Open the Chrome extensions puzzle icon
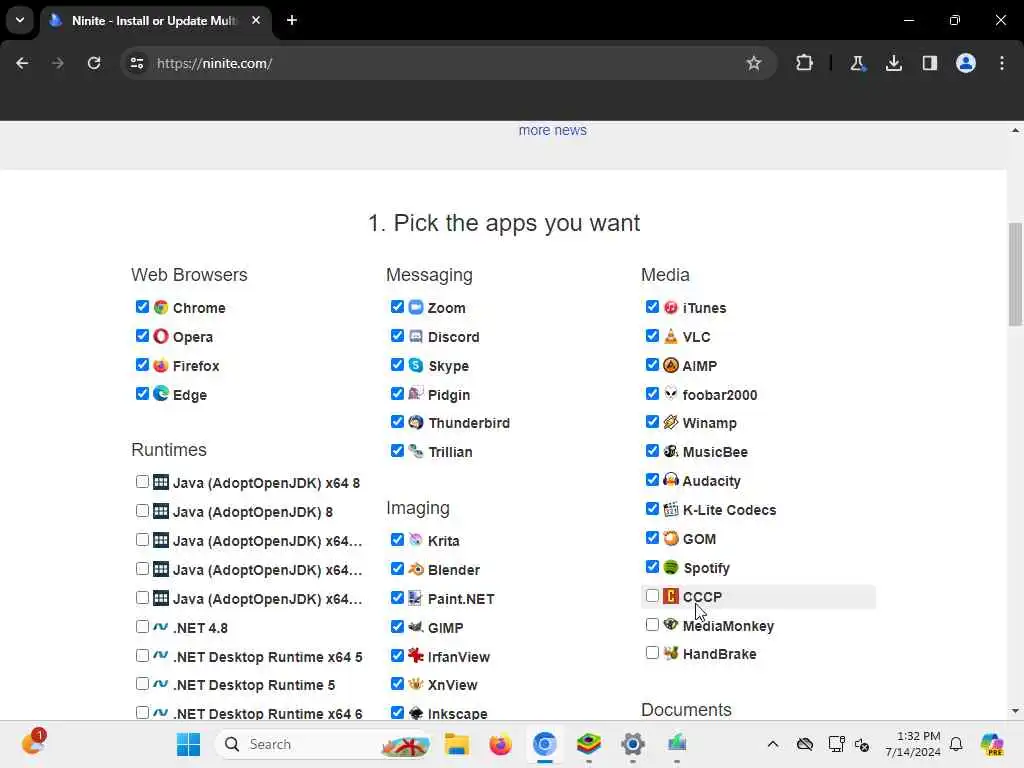The width and height of the screenshot is (1024, 768). [805, 63]
